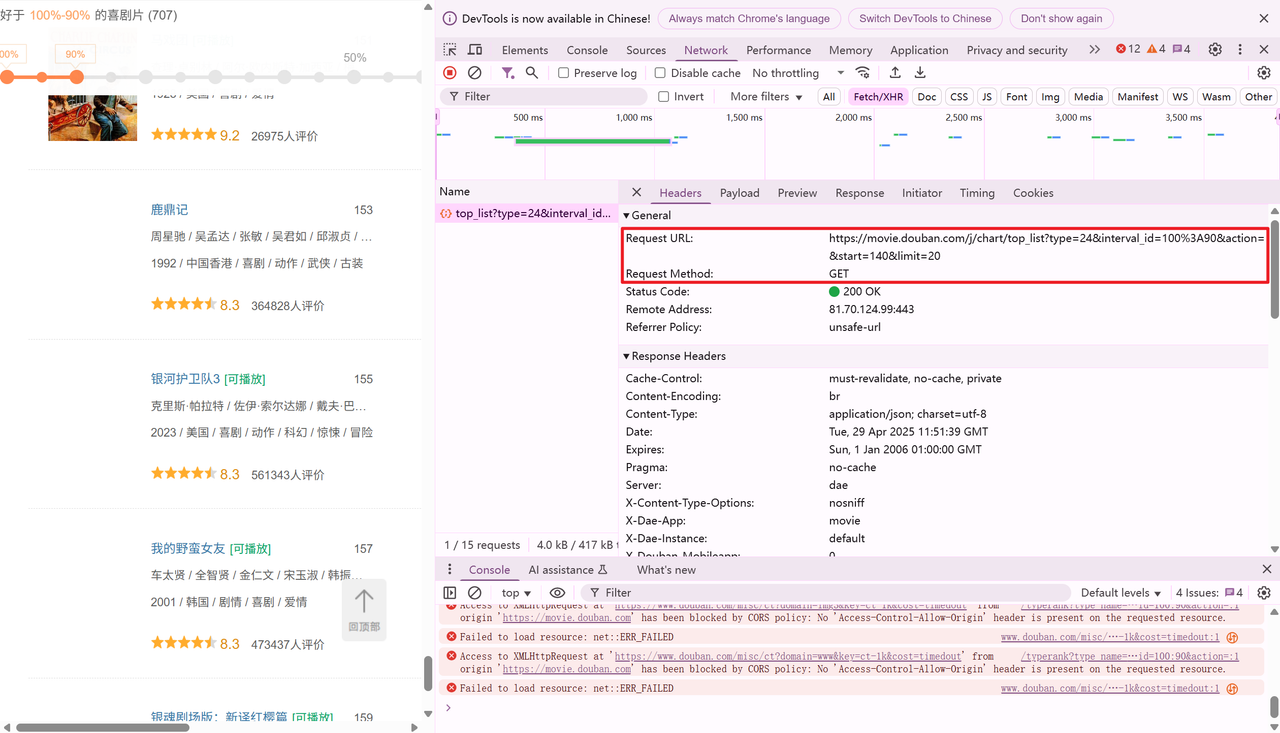Activate the inspect element picker icon
Image resolution: width=1280 pixels, height=733 pixels.
[450, 50]
